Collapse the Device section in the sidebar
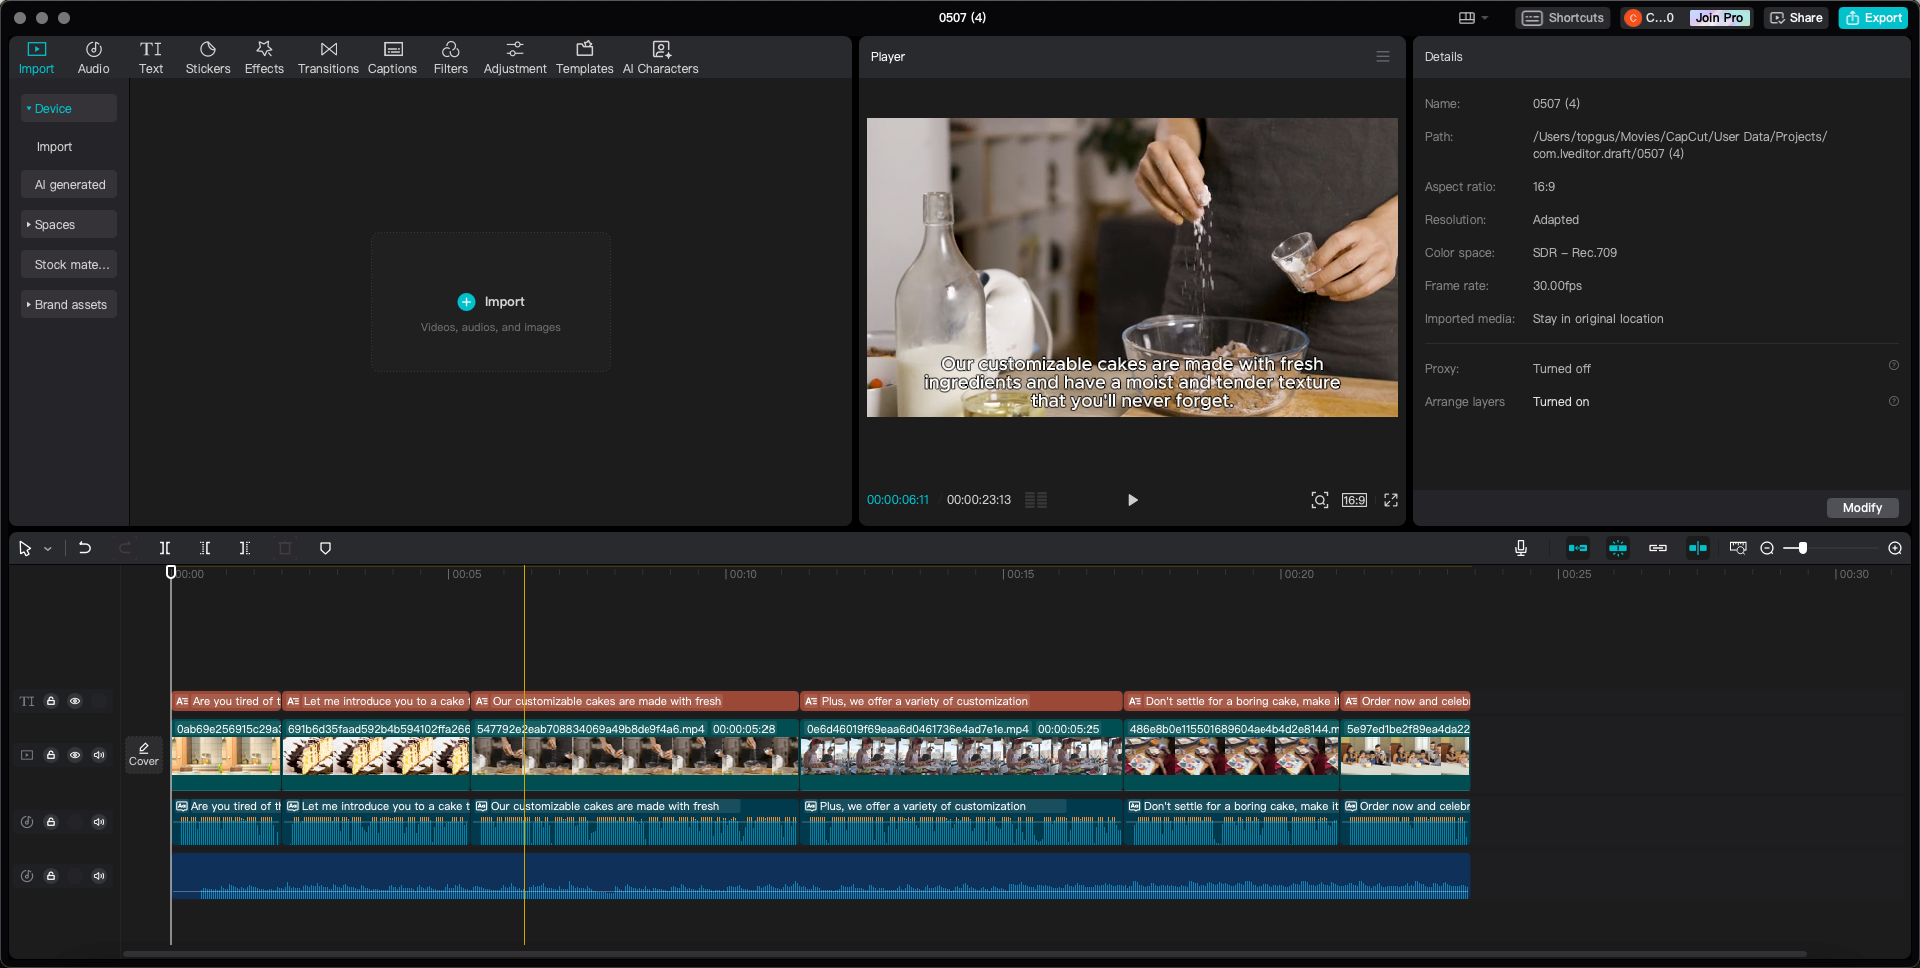Image resolution: width=1920 pixels, height=968 pixels. tap(30, 108)
